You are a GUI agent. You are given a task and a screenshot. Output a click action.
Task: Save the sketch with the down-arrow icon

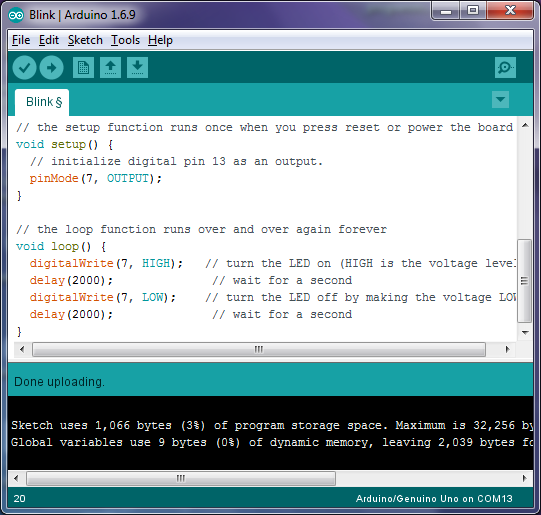(x=137, y=68)
